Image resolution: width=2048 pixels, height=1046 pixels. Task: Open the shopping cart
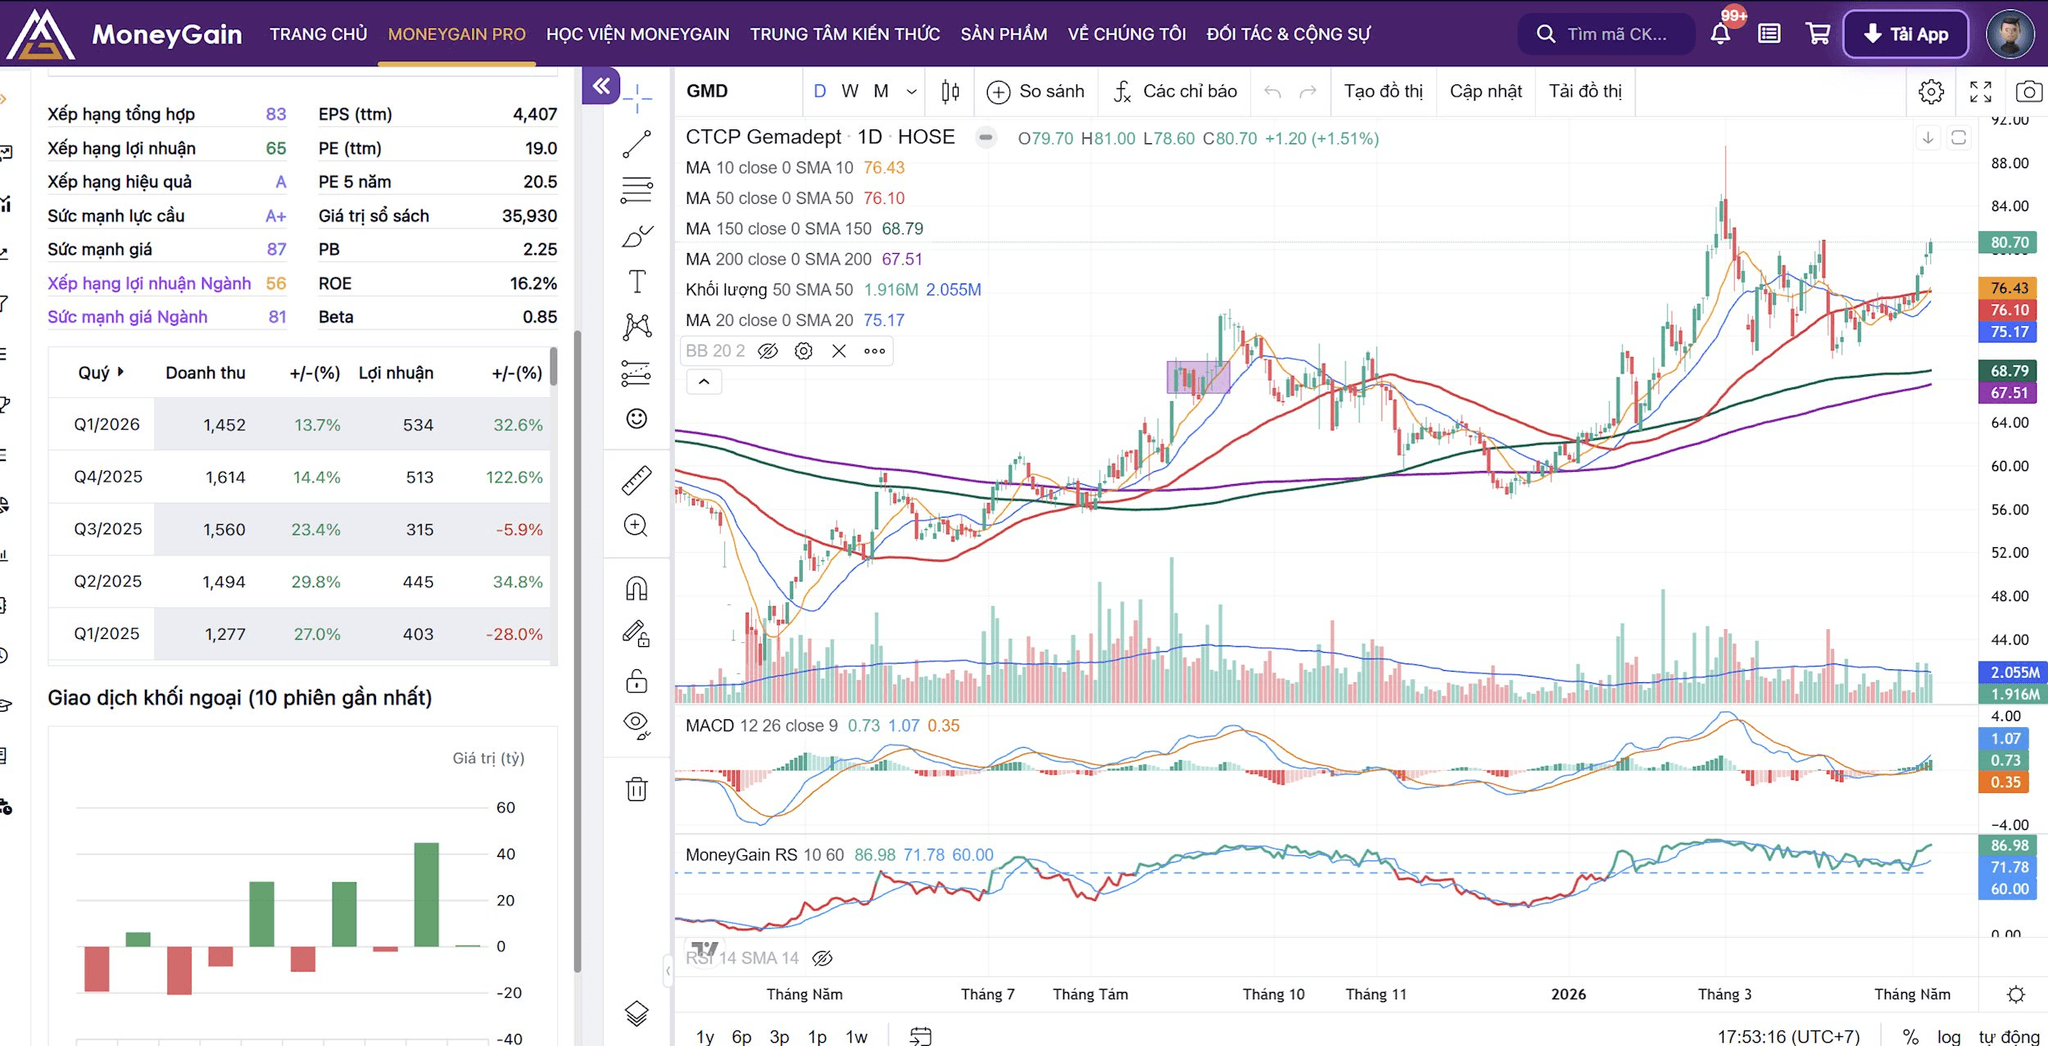click(x=1818, y=34)
